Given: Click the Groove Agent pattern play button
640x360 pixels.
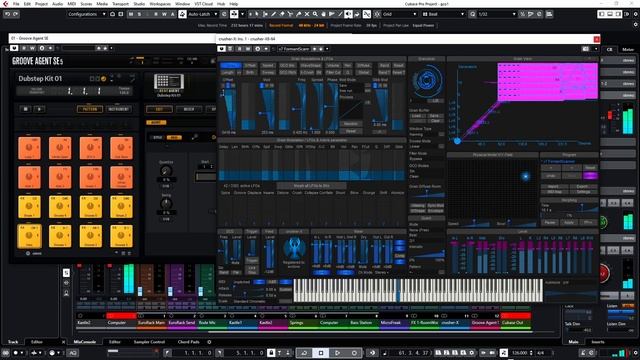Looking at the screenshot, I should click(x=39, y=109).
